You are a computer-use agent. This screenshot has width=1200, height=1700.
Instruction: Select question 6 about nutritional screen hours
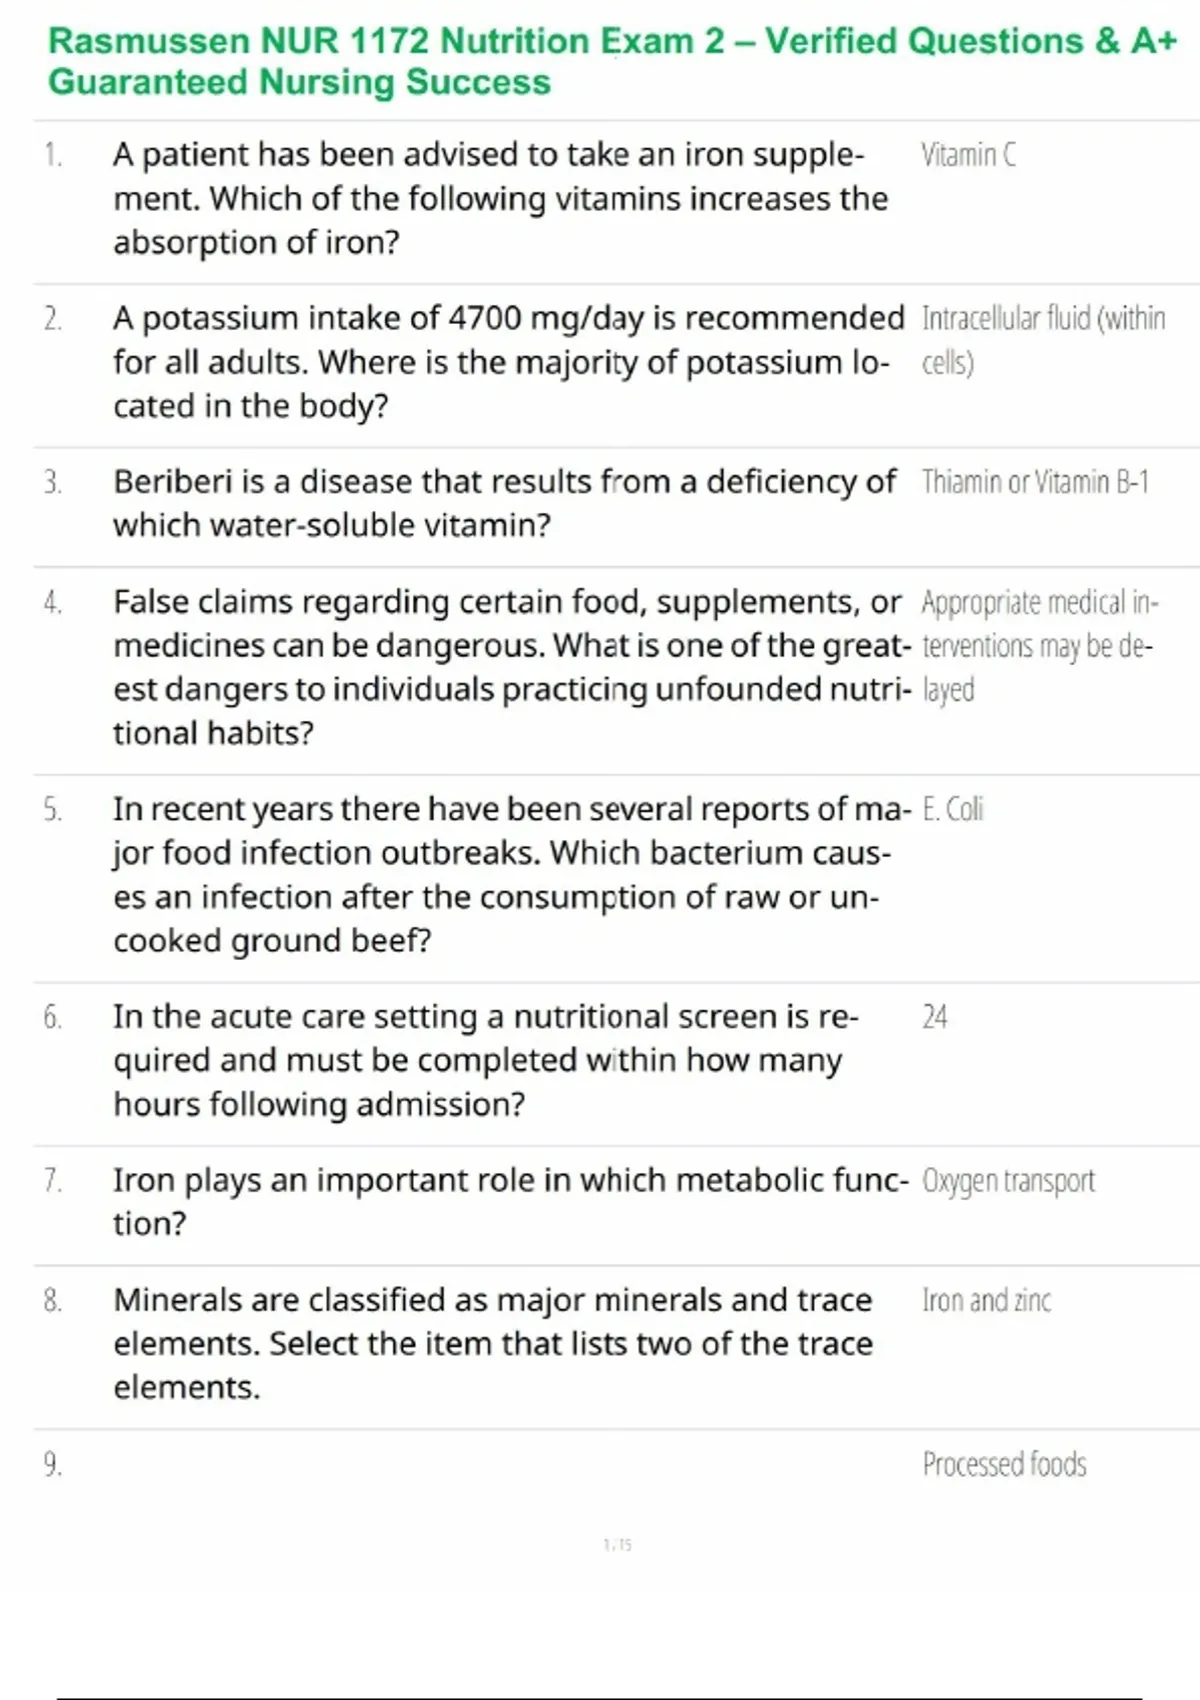point(486,1060)
